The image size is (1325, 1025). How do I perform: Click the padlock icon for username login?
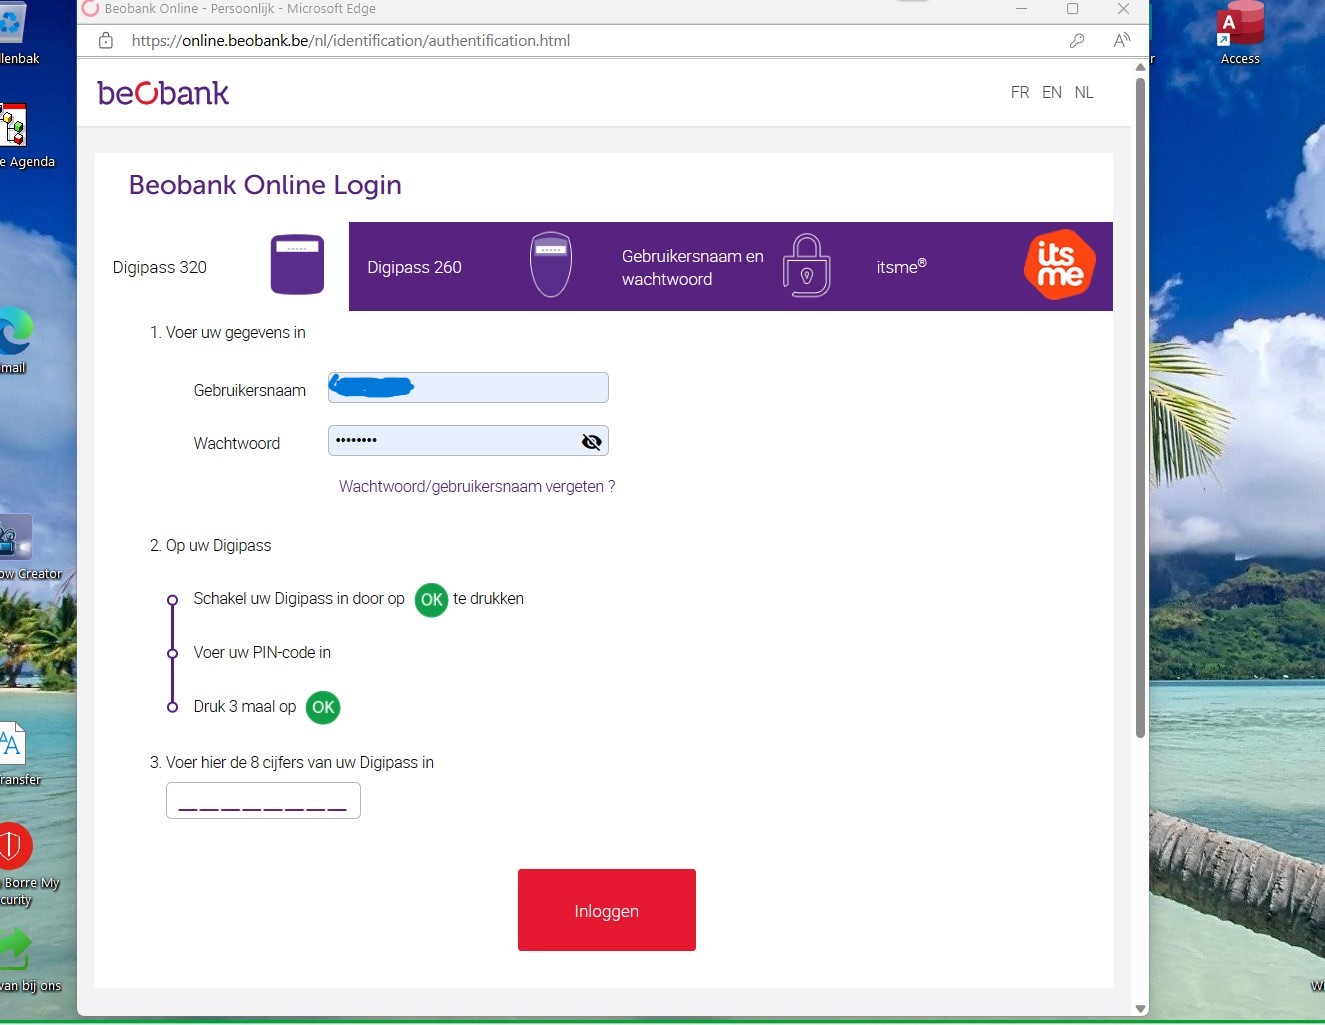click(807, 266)
